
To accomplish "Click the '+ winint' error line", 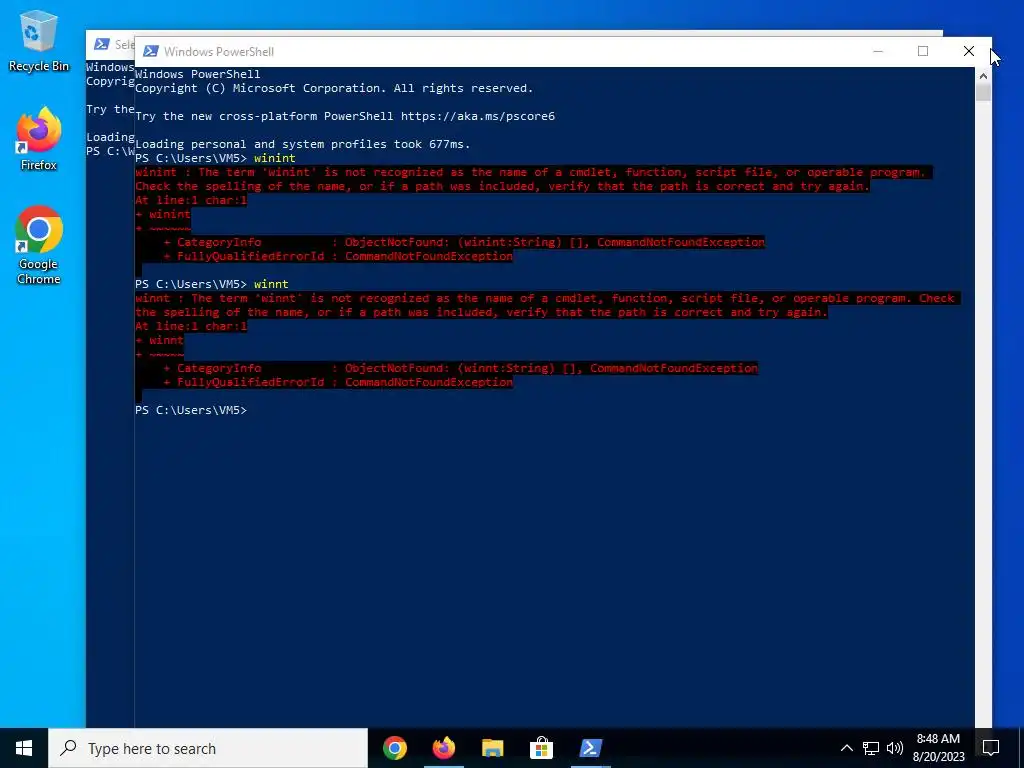I will pos(163,214).
